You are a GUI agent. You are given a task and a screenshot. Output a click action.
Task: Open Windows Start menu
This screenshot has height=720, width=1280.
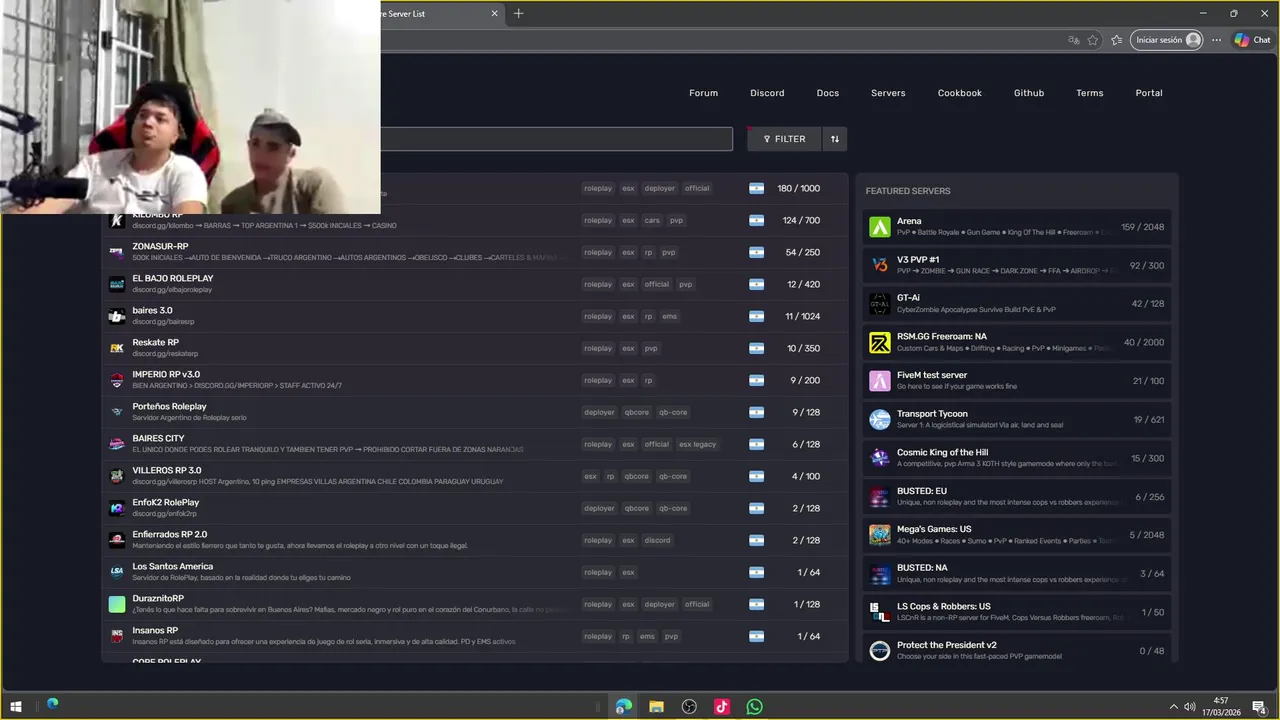coord(16,707)
